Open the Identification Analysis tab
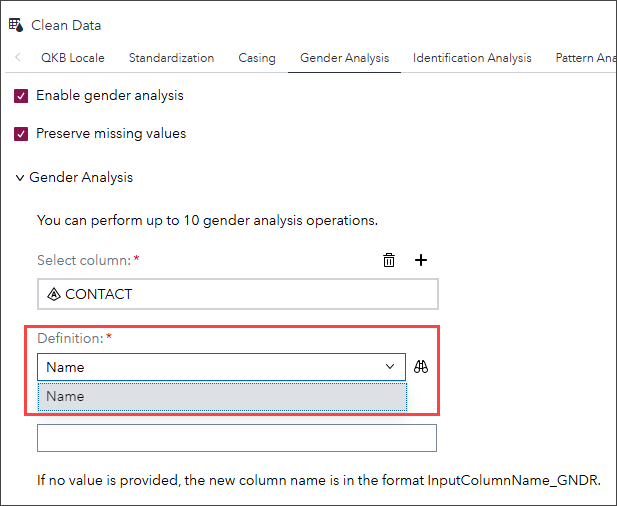The height and width of the screenshot is (506, 617). pos(472,58)
